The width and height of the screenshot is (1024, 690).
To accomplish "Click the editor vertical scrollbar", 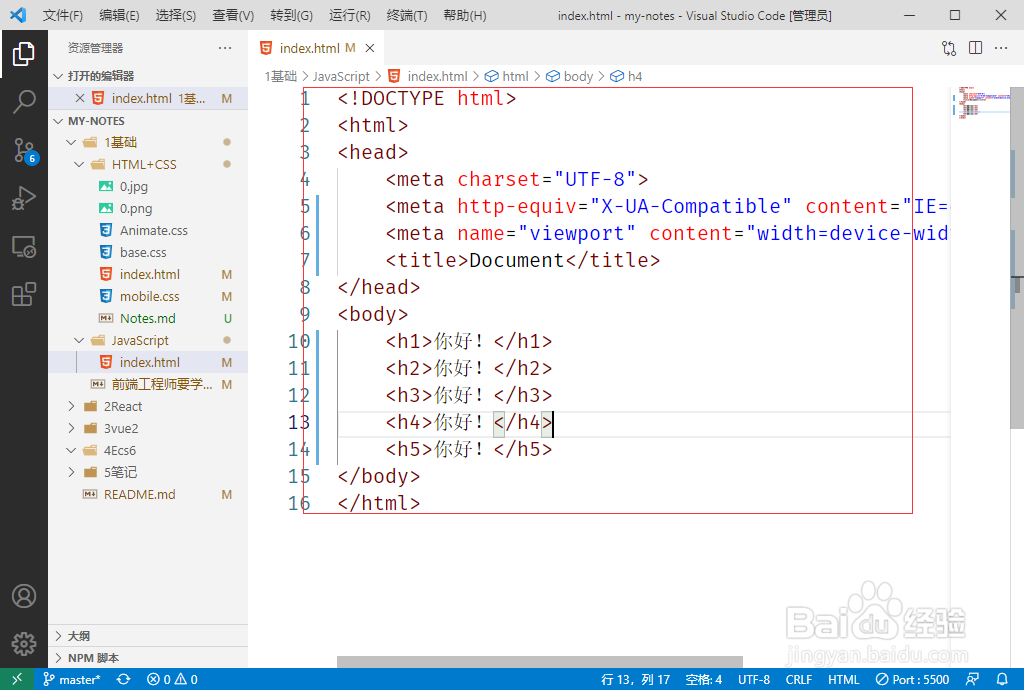I will pyautogui.click(x=1017, y=258).
